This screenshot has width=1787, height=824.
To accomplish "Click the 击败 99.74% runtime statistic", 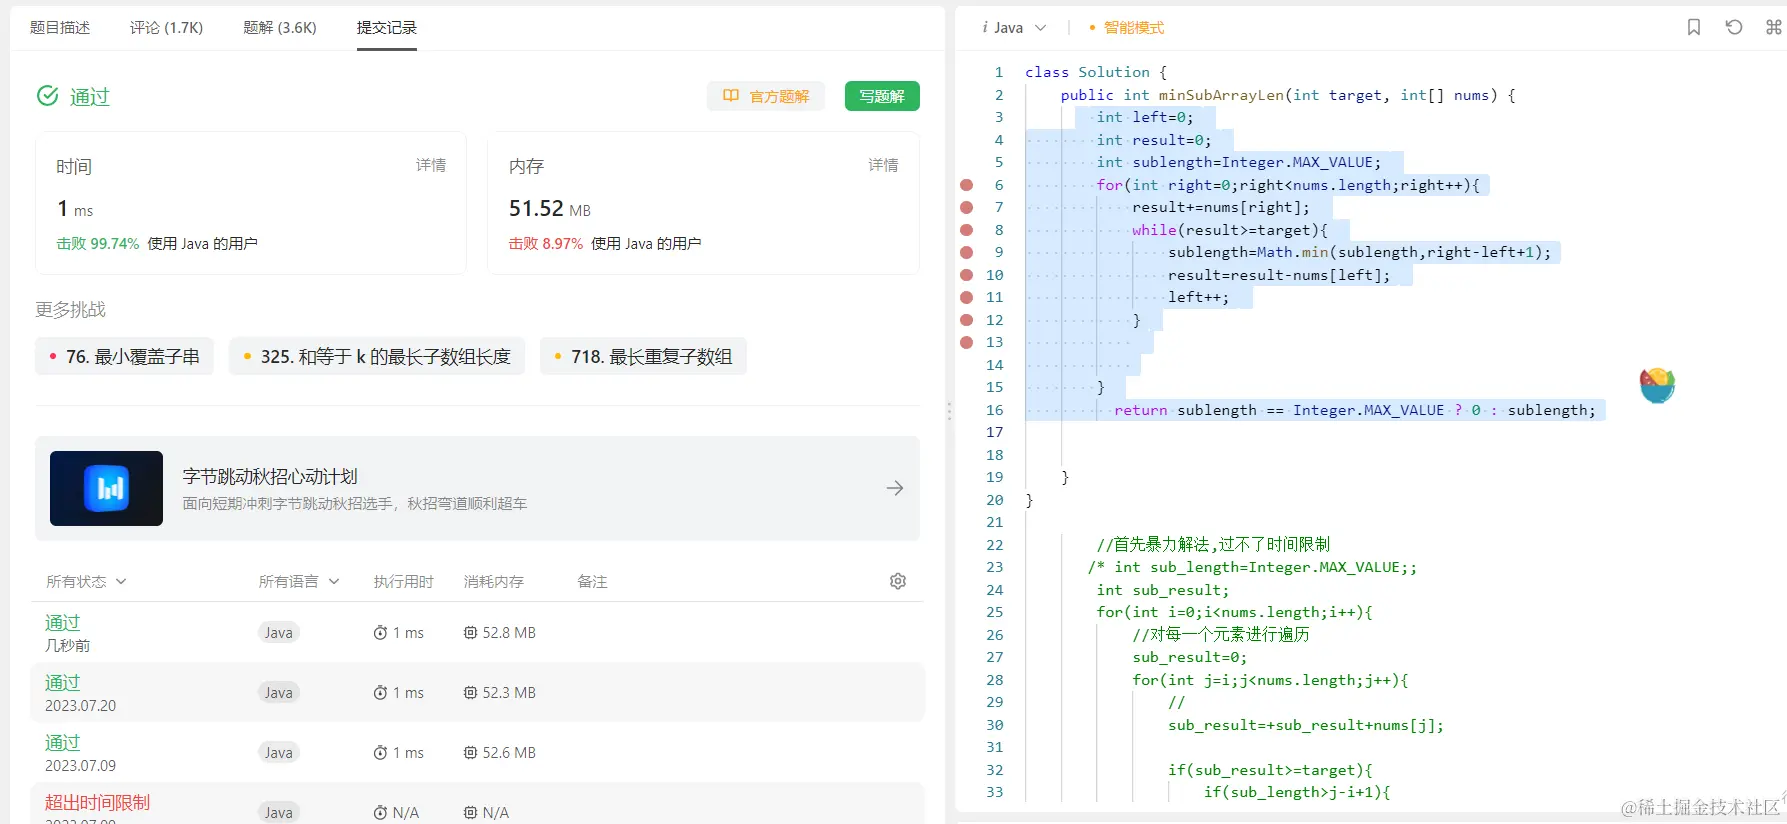I will 98,243.
